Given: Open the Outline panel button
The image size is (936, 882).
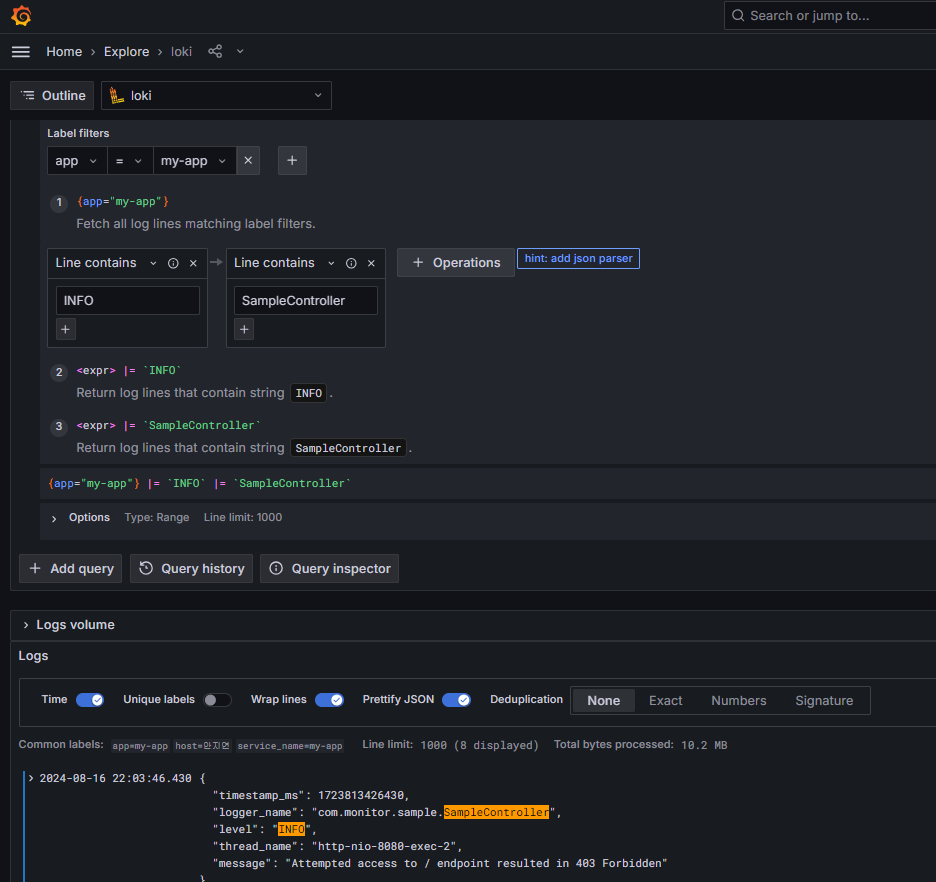Looking at the screenshot, I should pyautogui.click(x=52, y=95).
